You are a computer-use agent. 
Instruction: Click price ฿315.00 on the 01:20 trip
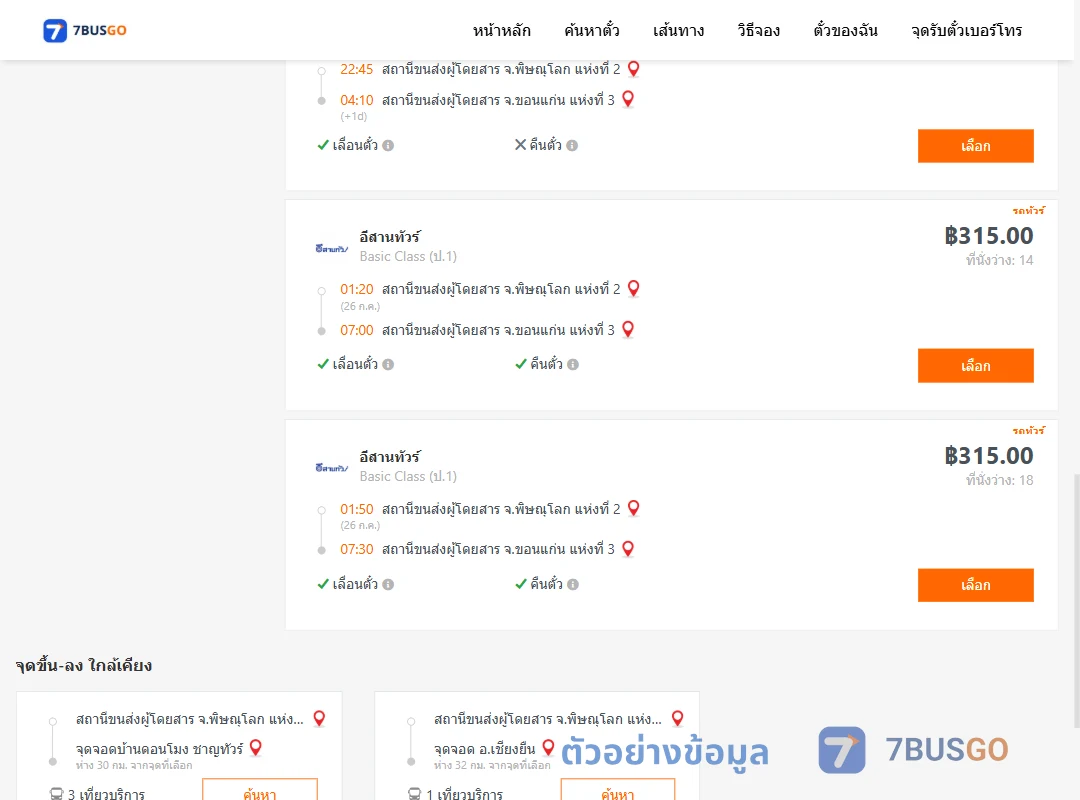point(988,236)
